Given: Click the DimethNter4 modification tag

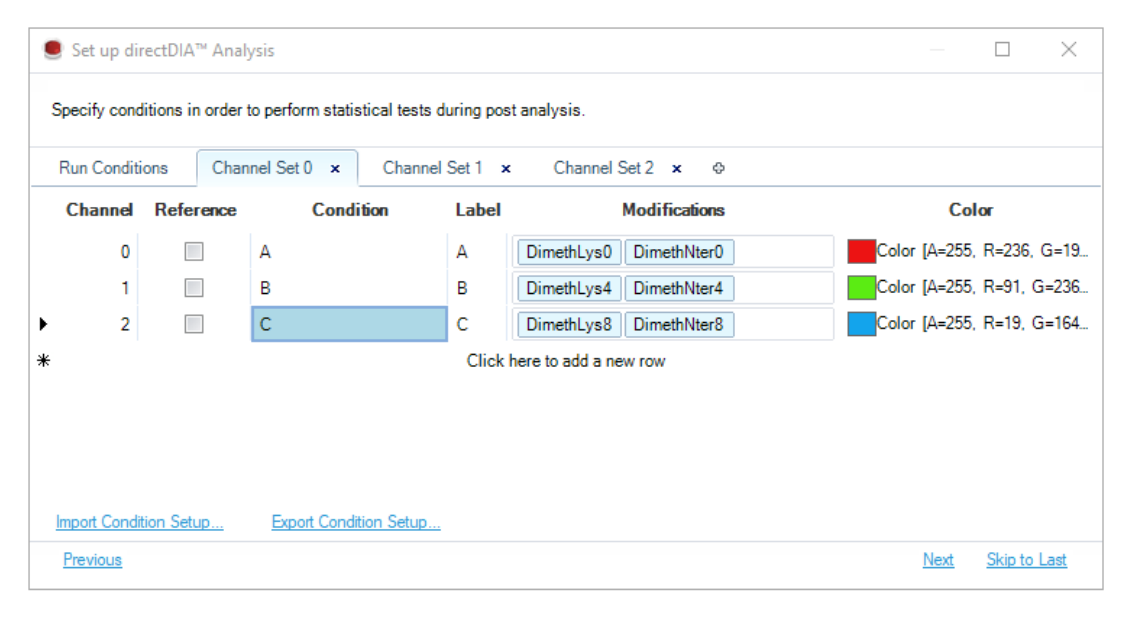Looking at the screenshot, I should [x=679, y=288].
